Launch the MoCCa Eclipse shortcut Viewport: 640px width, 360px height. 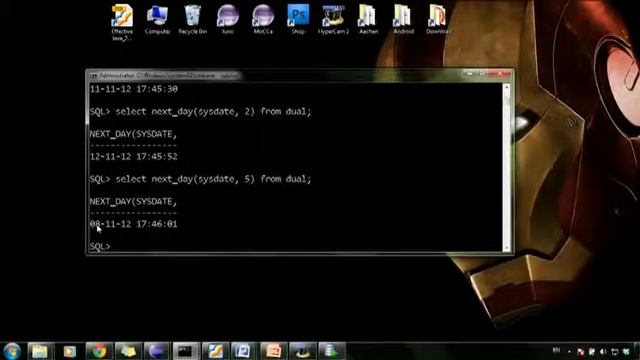pos(263,19)
